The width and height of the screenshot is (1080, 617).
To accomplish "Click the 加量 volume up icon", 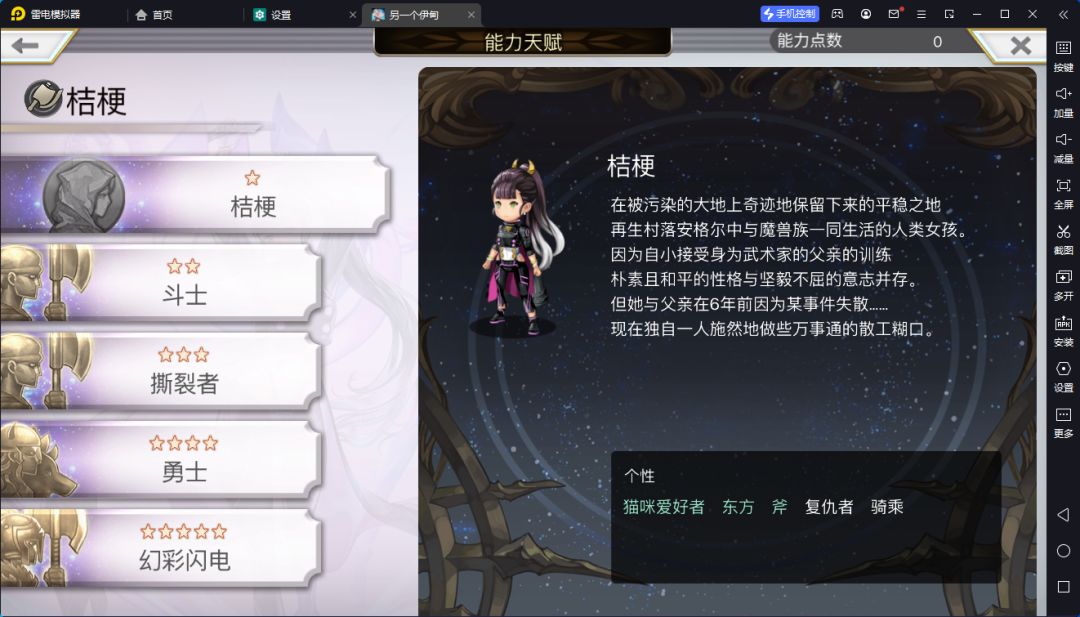I will pos(1063,102).
